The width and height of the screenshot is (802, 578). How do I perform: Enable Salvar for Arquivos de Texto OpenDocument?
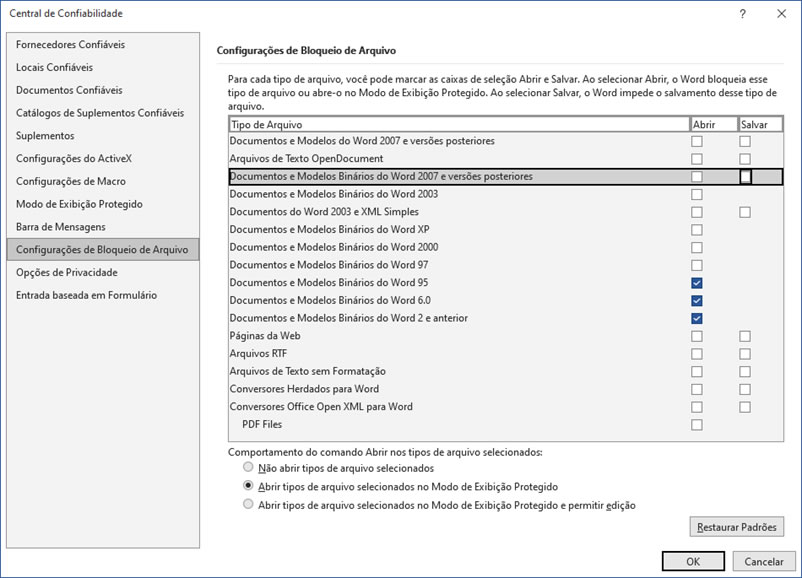point(745,159)
